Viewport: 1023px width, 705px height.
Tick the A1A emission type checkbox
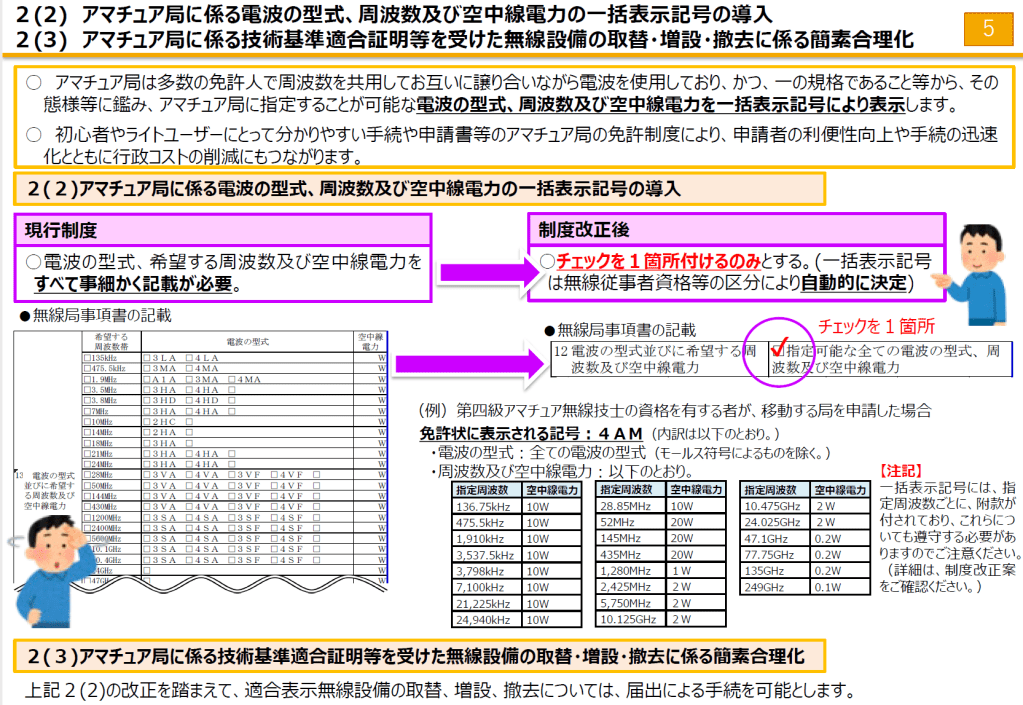click(147, 380)
